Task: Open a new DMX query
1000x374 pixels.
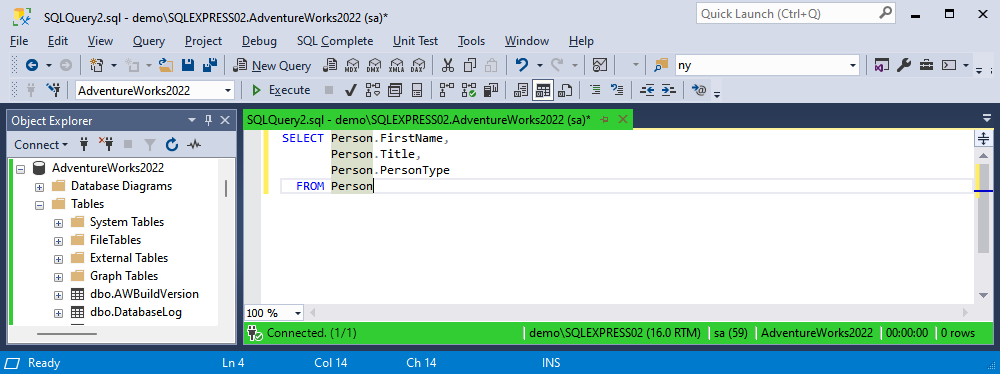Action: coord(374,65)
